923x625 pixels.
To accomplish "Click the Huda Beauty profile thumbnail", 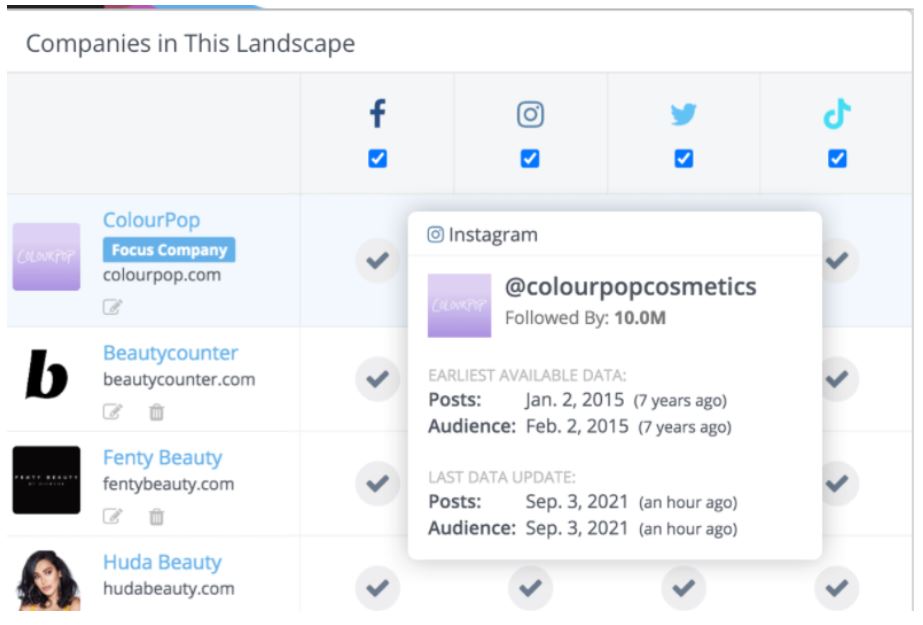I will coord(47,580).
